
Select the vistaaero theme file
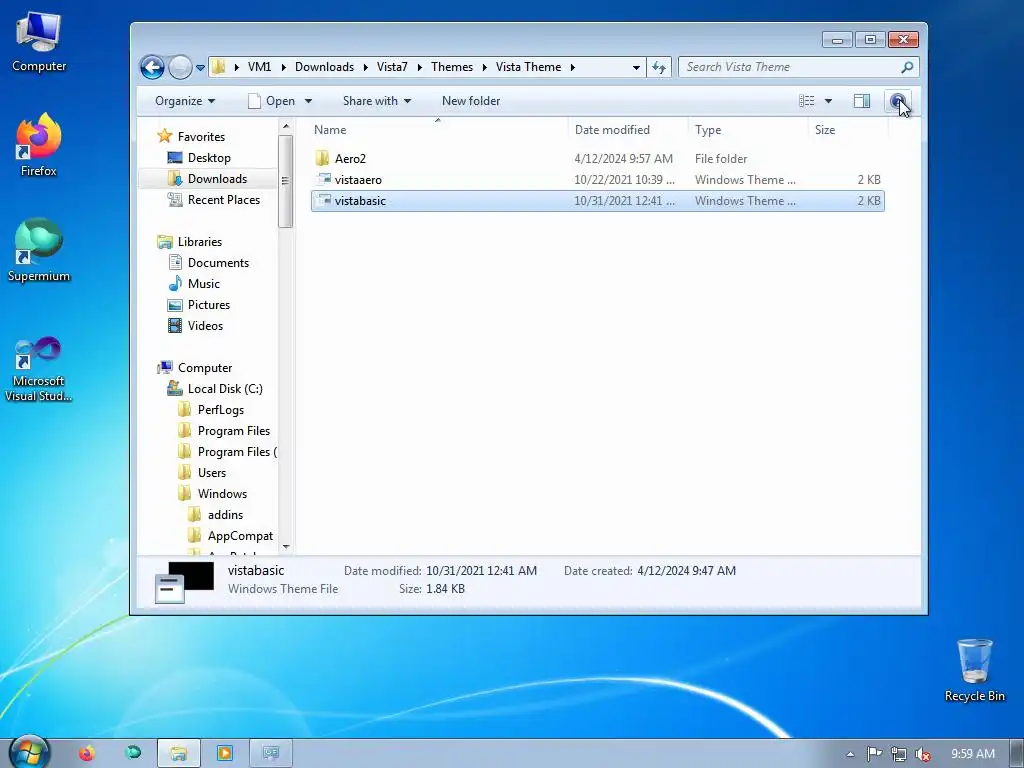click(598, 180)
